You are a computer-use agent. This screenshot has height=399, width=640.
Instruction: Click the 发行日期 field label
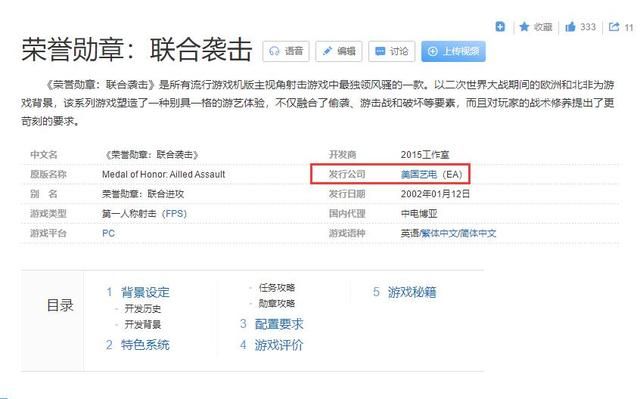click(x=347, y=194)
